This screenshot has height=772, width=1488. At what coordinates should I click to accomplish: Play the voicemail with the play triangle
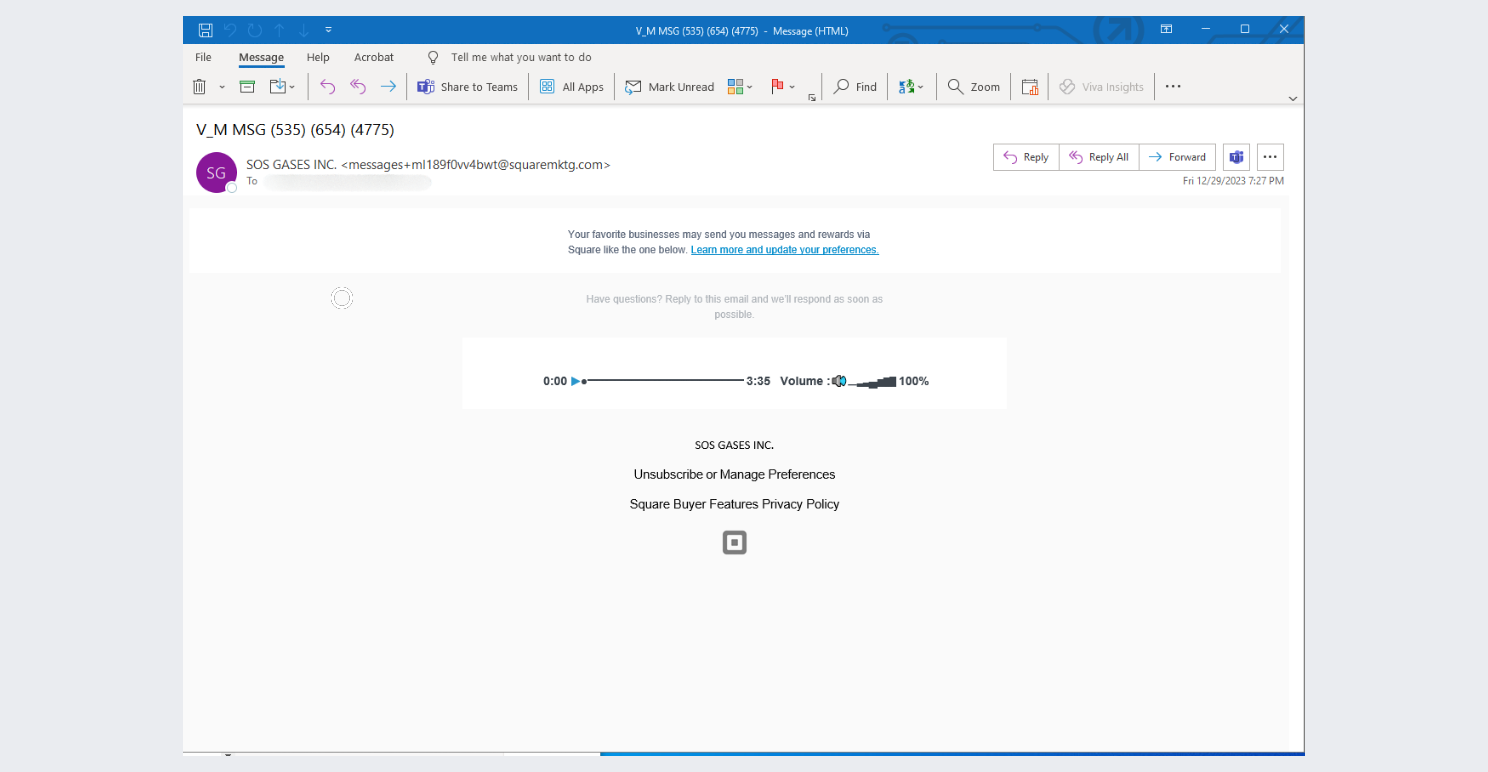(x=575, y=381)
